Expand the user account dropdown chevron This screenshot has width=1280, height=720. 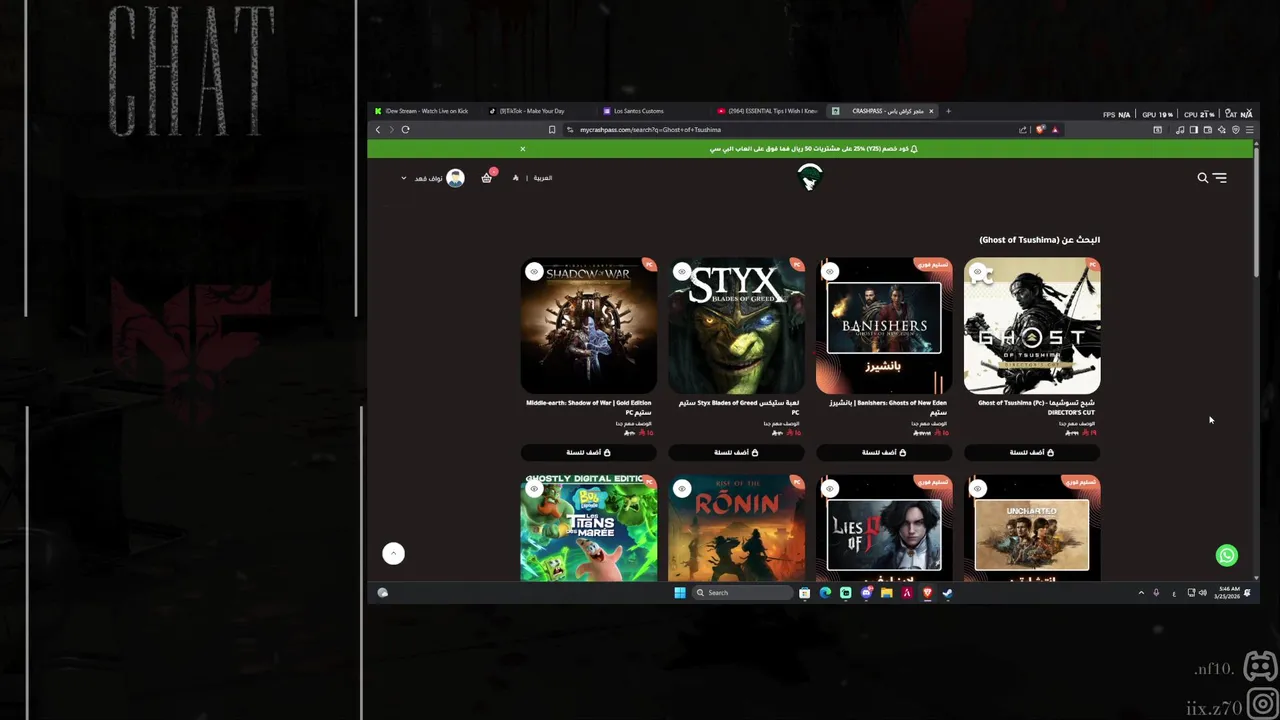404,178
